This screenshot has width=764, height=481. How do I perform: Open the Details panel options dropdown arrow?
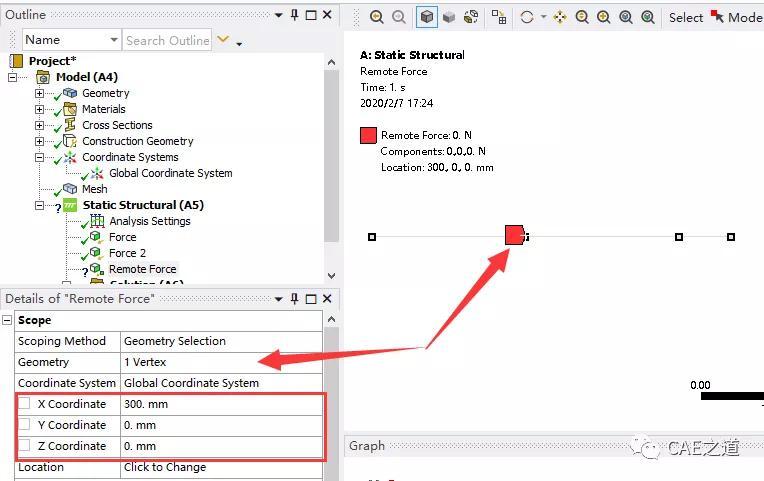[278, 299]
